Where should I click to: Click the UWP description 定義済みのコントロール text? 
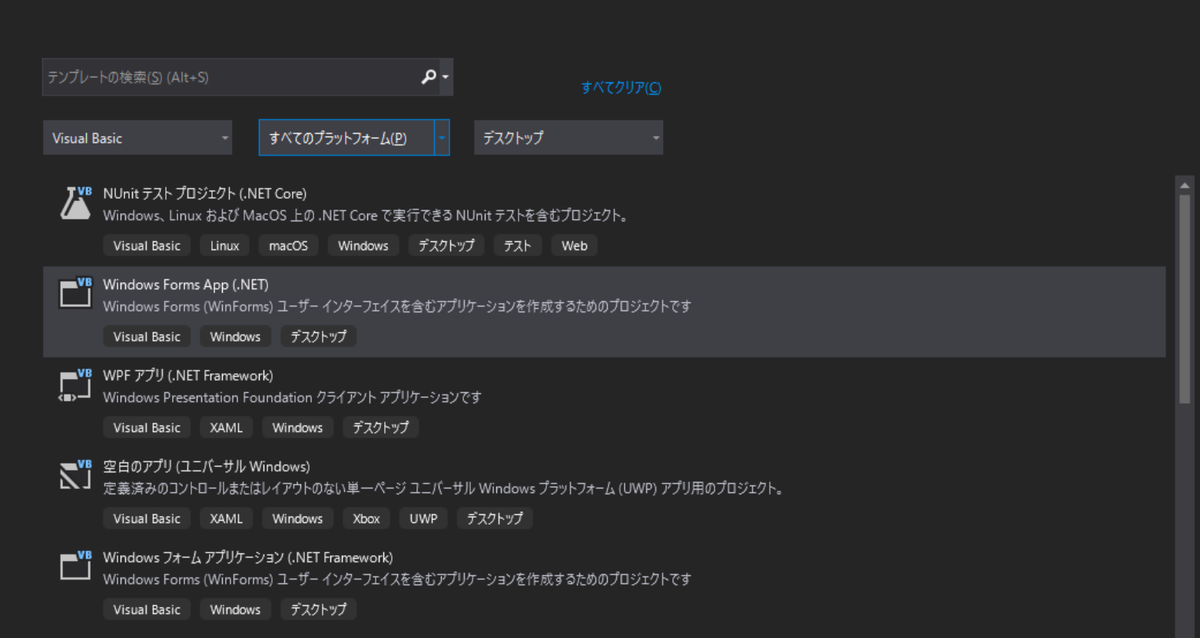(x=442, y=488)
